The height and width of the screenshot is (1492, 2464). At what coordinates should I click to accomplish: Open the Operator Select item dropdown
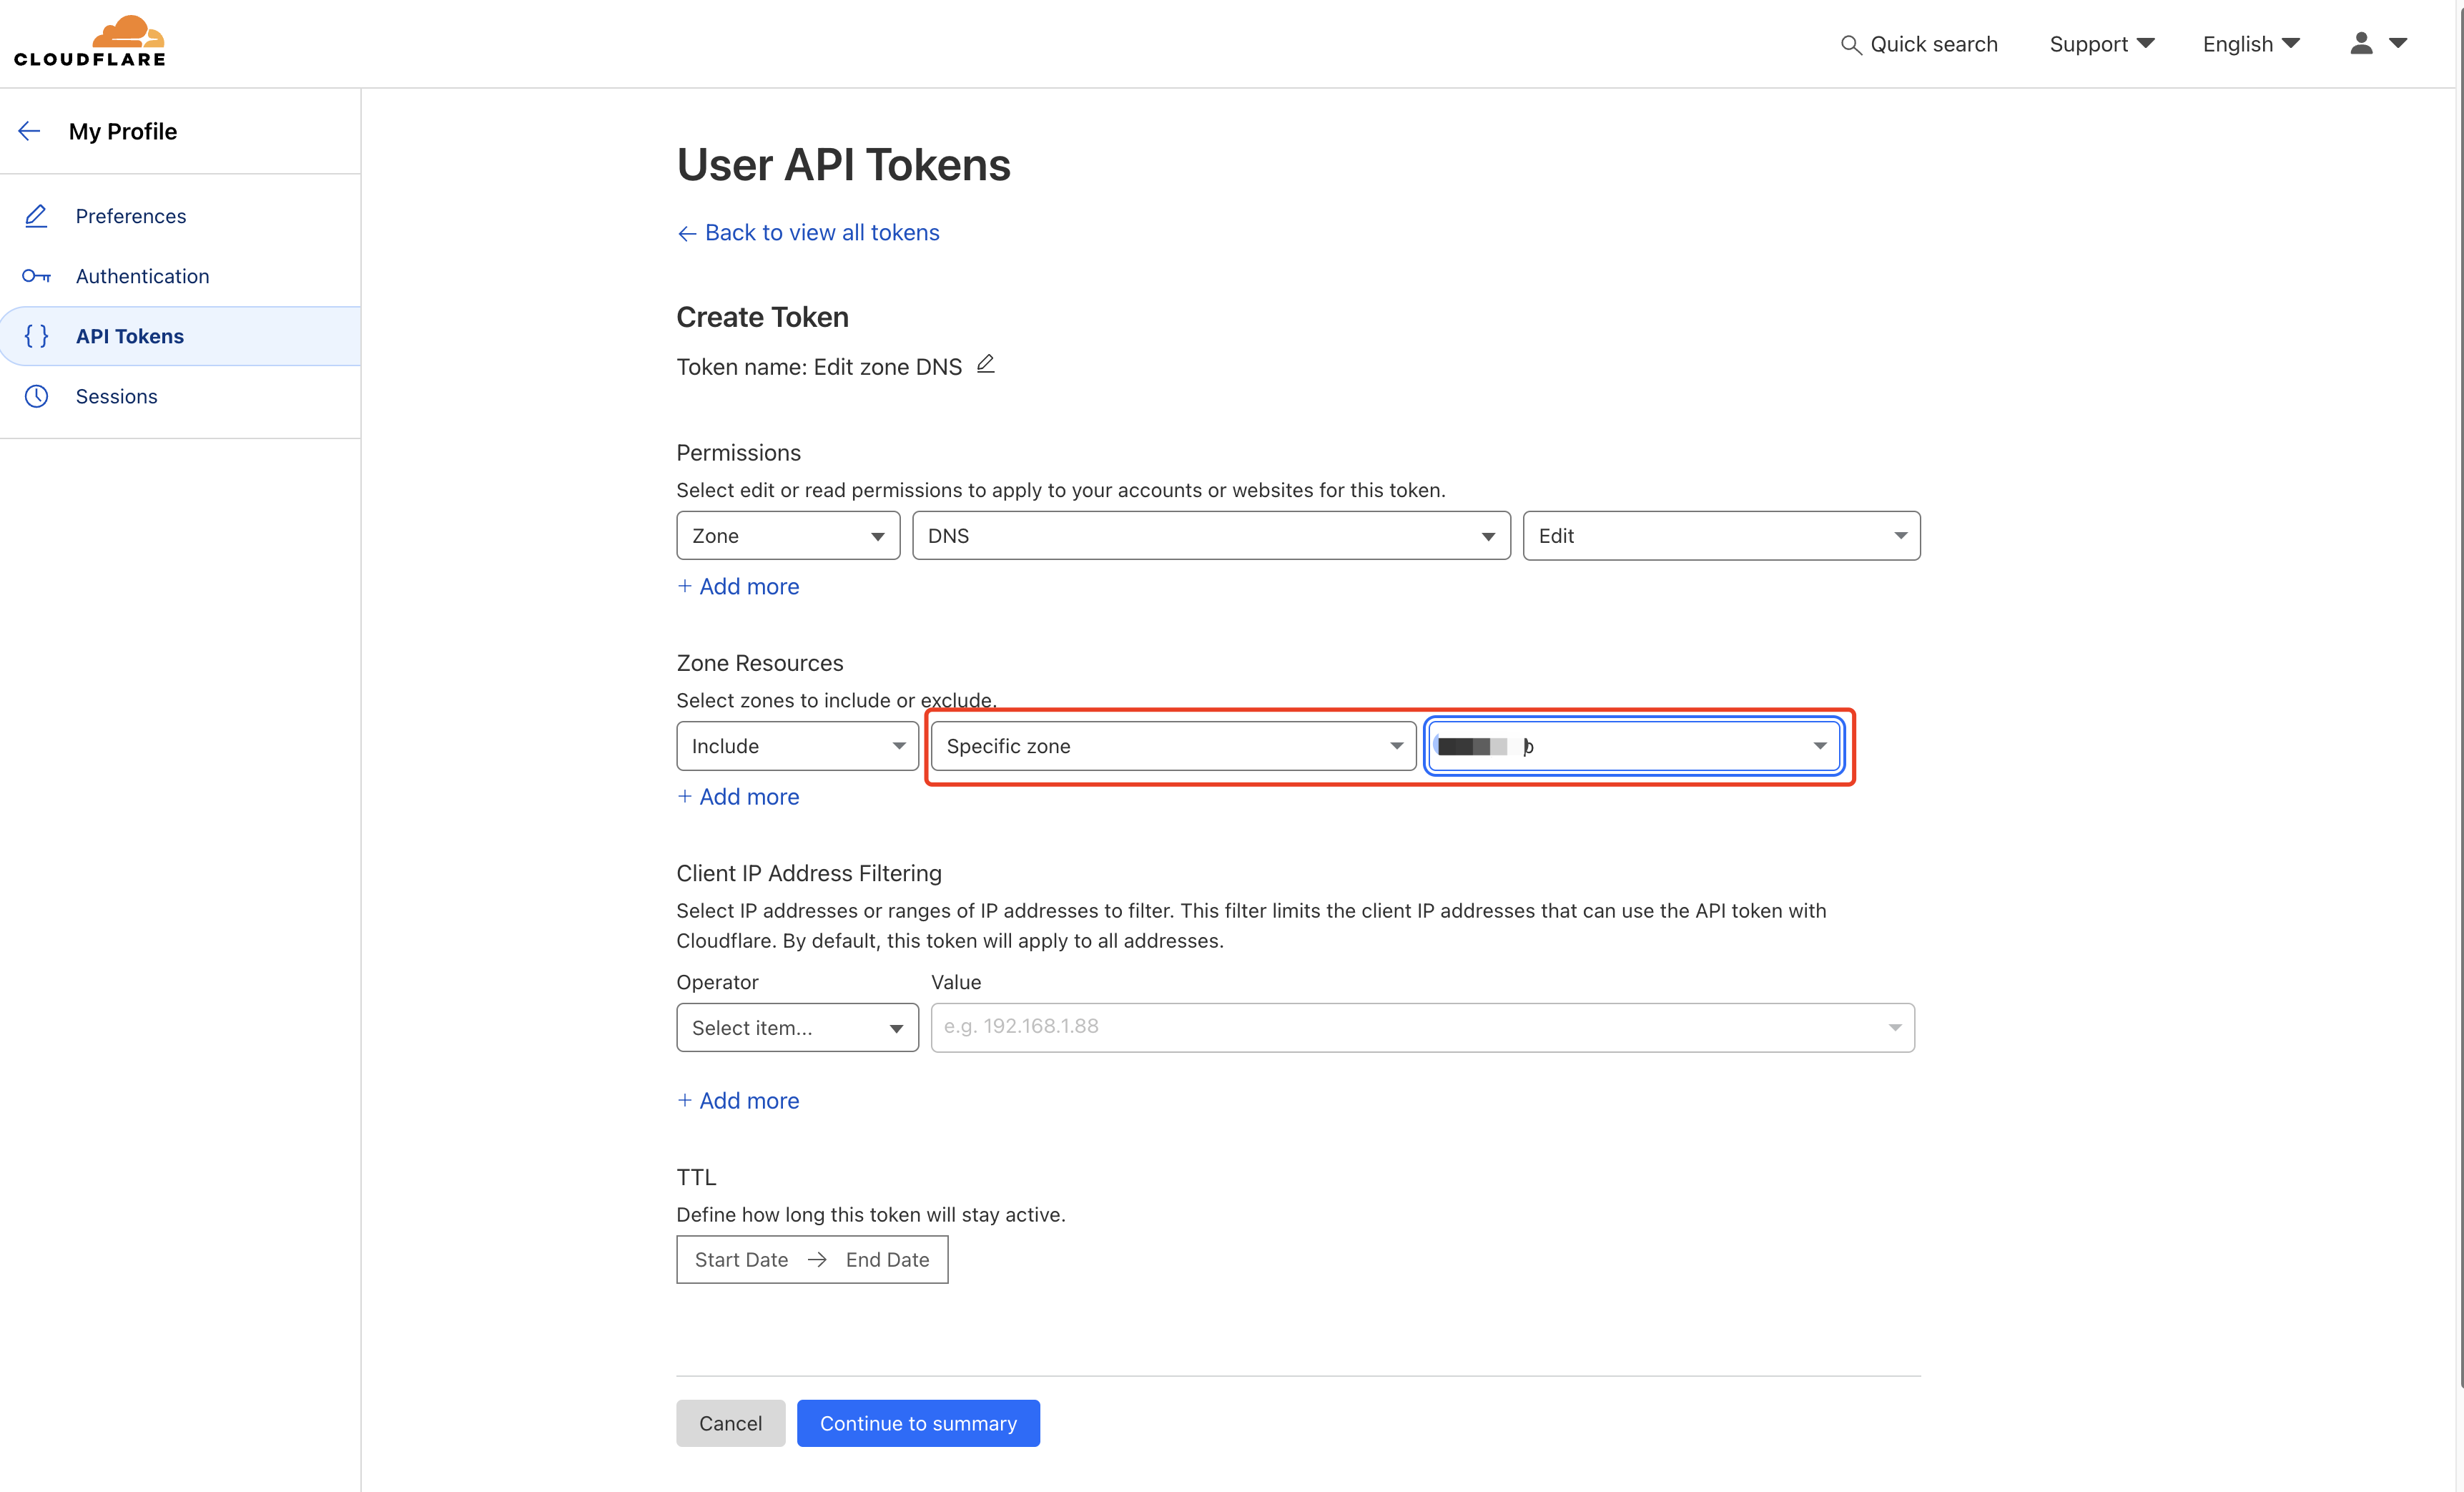[x=797, y=1028]
